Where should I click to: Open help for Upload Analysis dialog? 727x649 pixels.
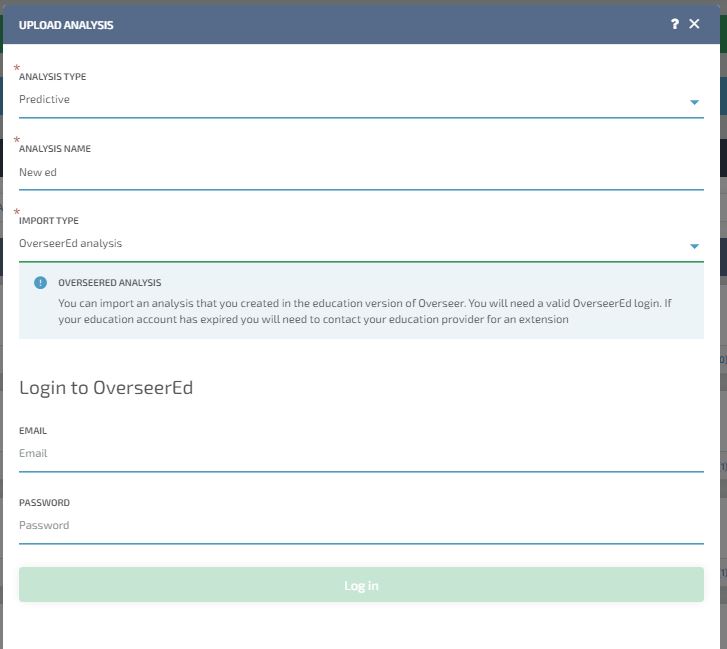point(675,24)
